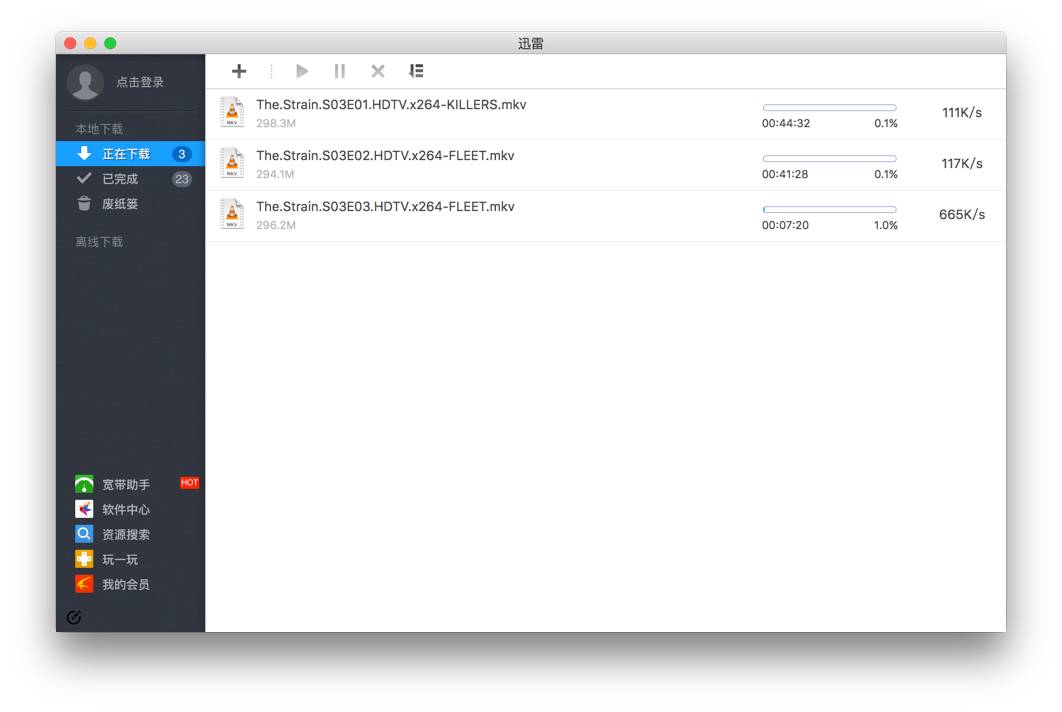This screenshot has width=1062, height=712.
Task: Click the progress bar for S03E03
Action: click(x=830, y=209)
